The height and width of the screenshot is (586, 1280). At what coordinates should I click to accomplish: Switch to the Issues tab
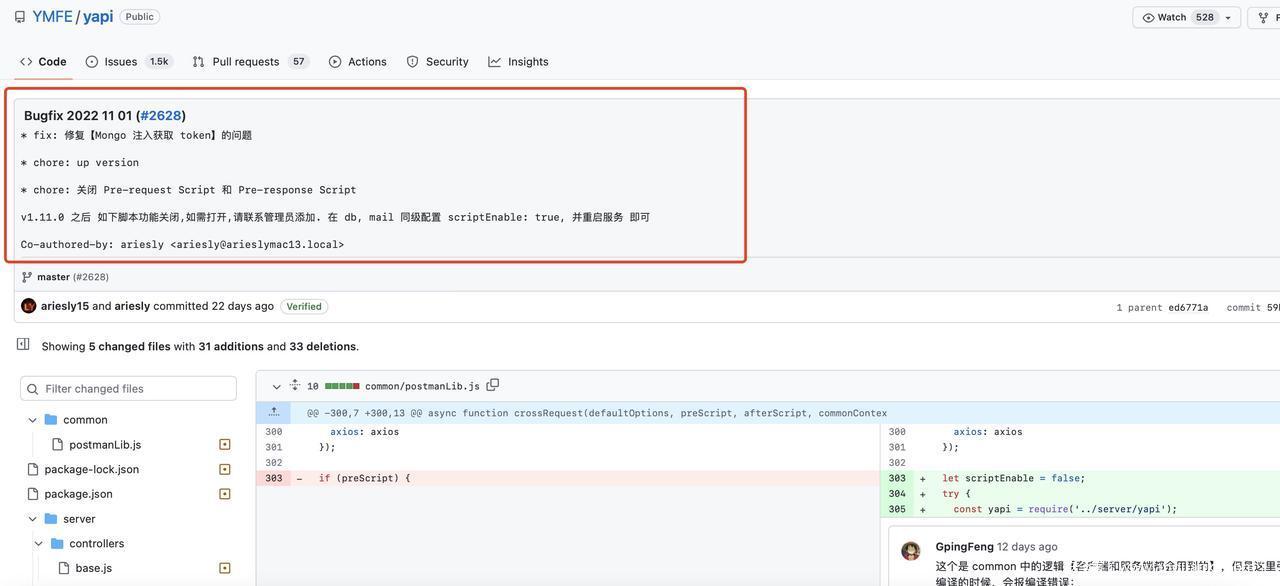pos(120,62)
